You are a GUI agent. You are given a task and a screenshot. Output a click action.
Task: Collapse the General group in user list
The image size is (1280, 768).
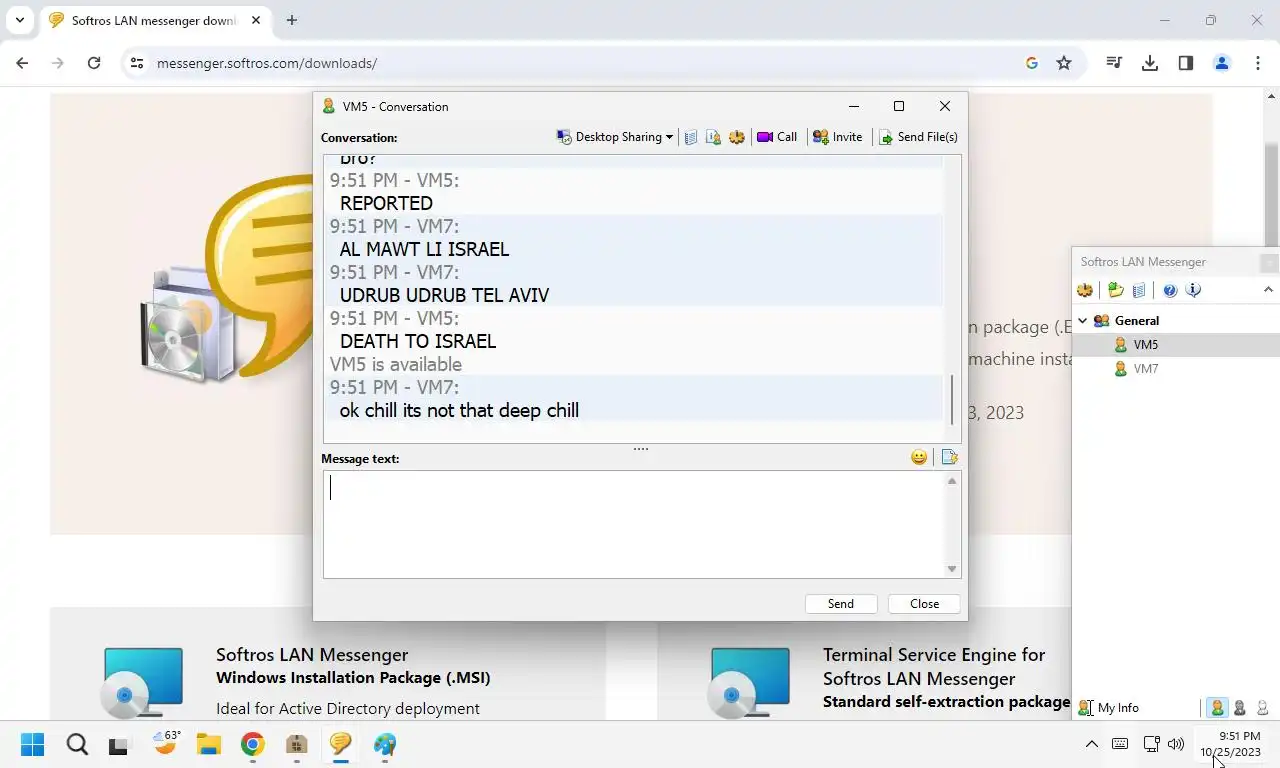tap(1082, 321)
